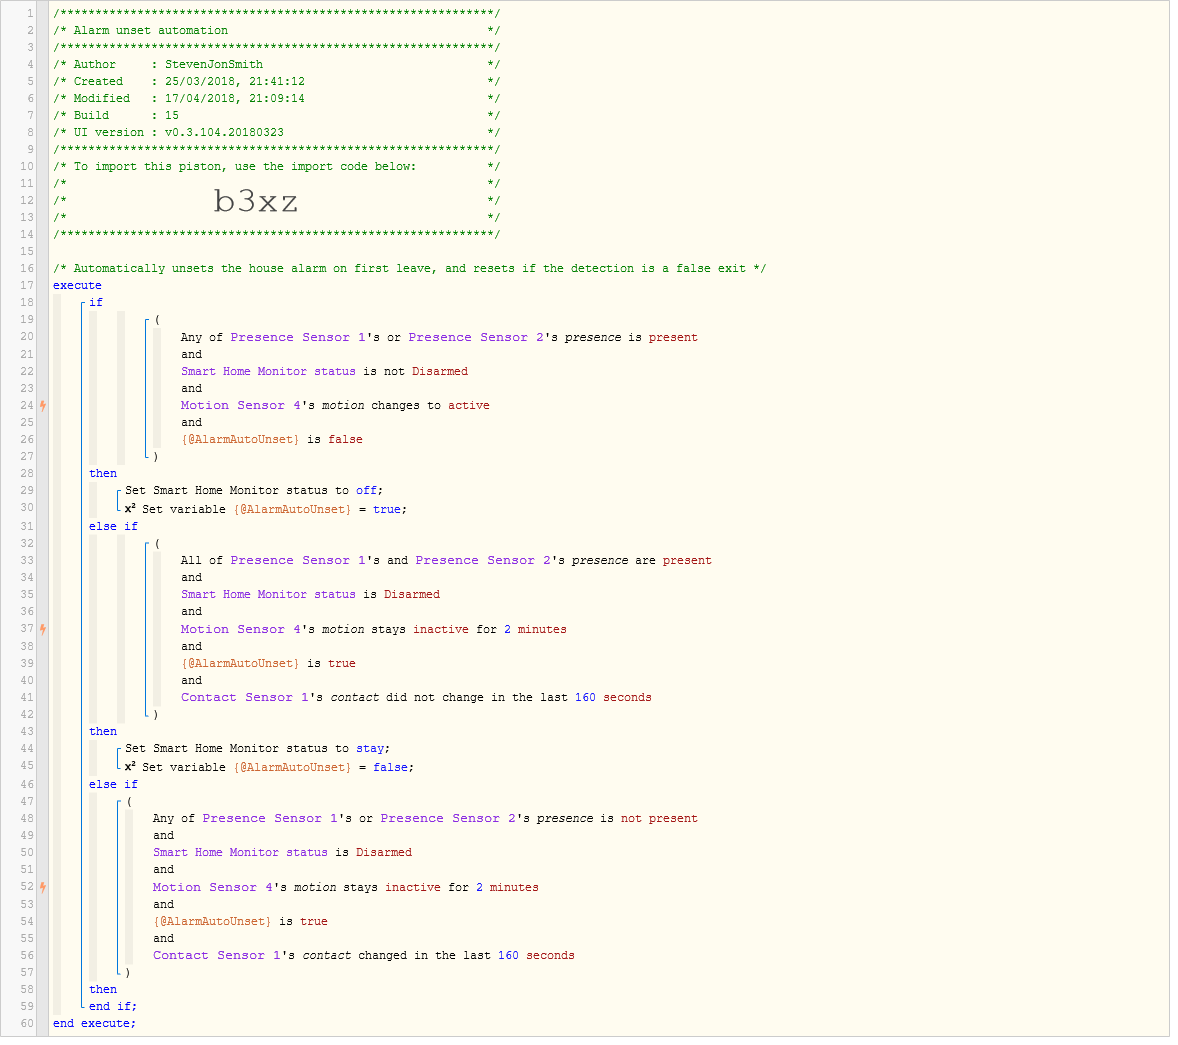The width and height of the screenshot is (1178, 1045).
Task: Click line number 1 in the gutter
Action: [30, 14]
